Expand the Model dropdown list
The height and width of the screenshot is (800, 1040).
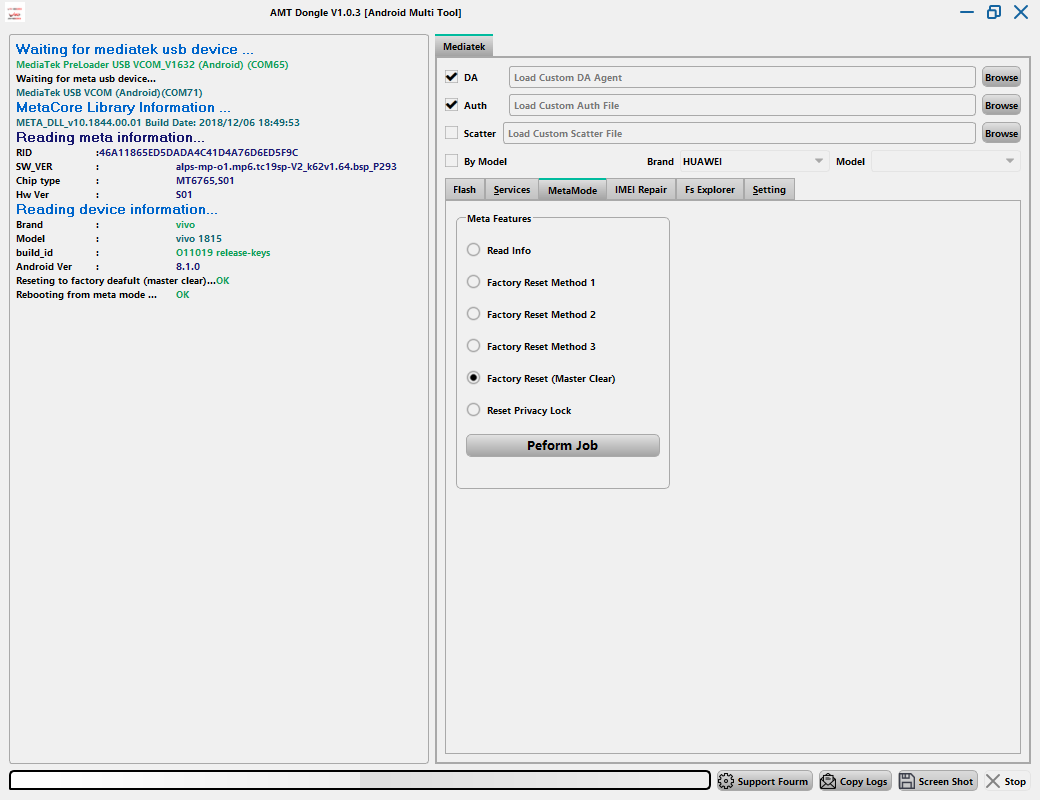pyautogui.click(x=946, y=161)
